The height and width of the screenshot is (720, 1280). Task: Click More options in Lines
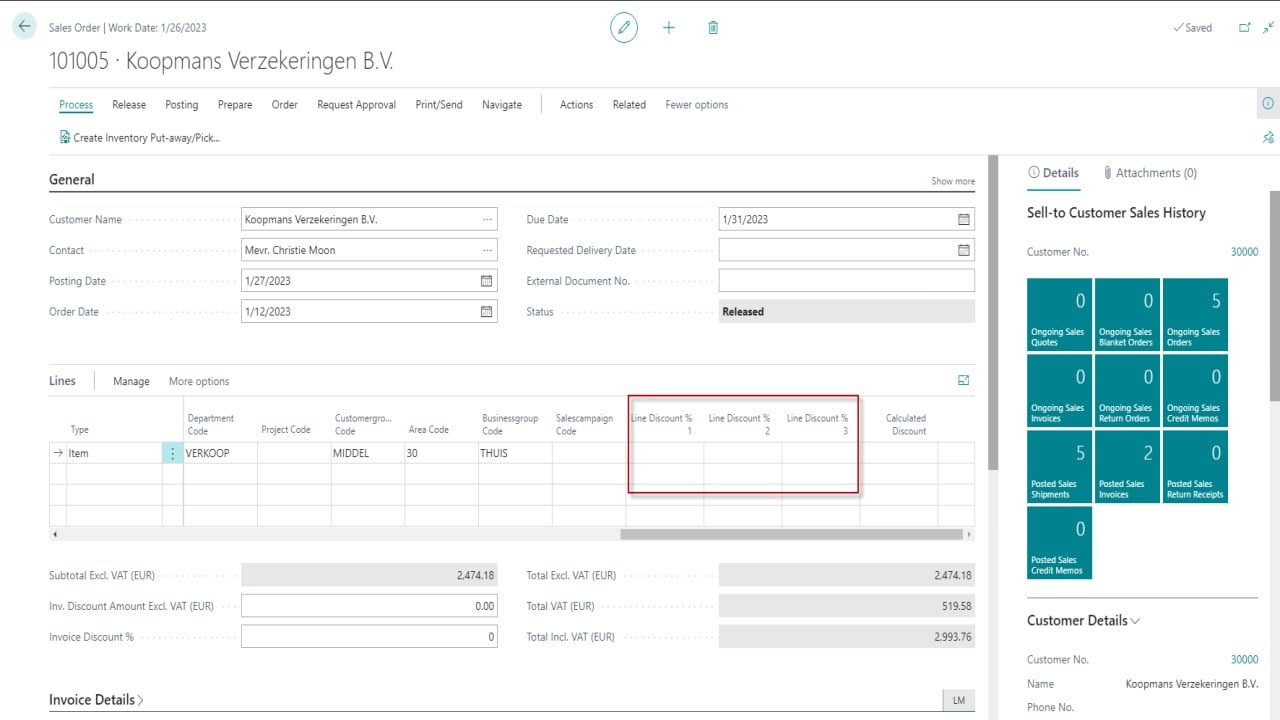(x=199, y=381)
